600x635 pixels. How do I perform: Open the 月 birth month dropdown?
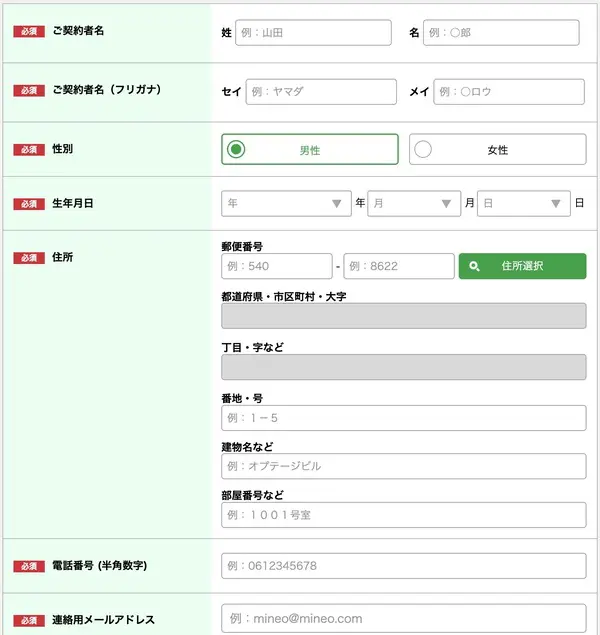click(x=414, y=204)
